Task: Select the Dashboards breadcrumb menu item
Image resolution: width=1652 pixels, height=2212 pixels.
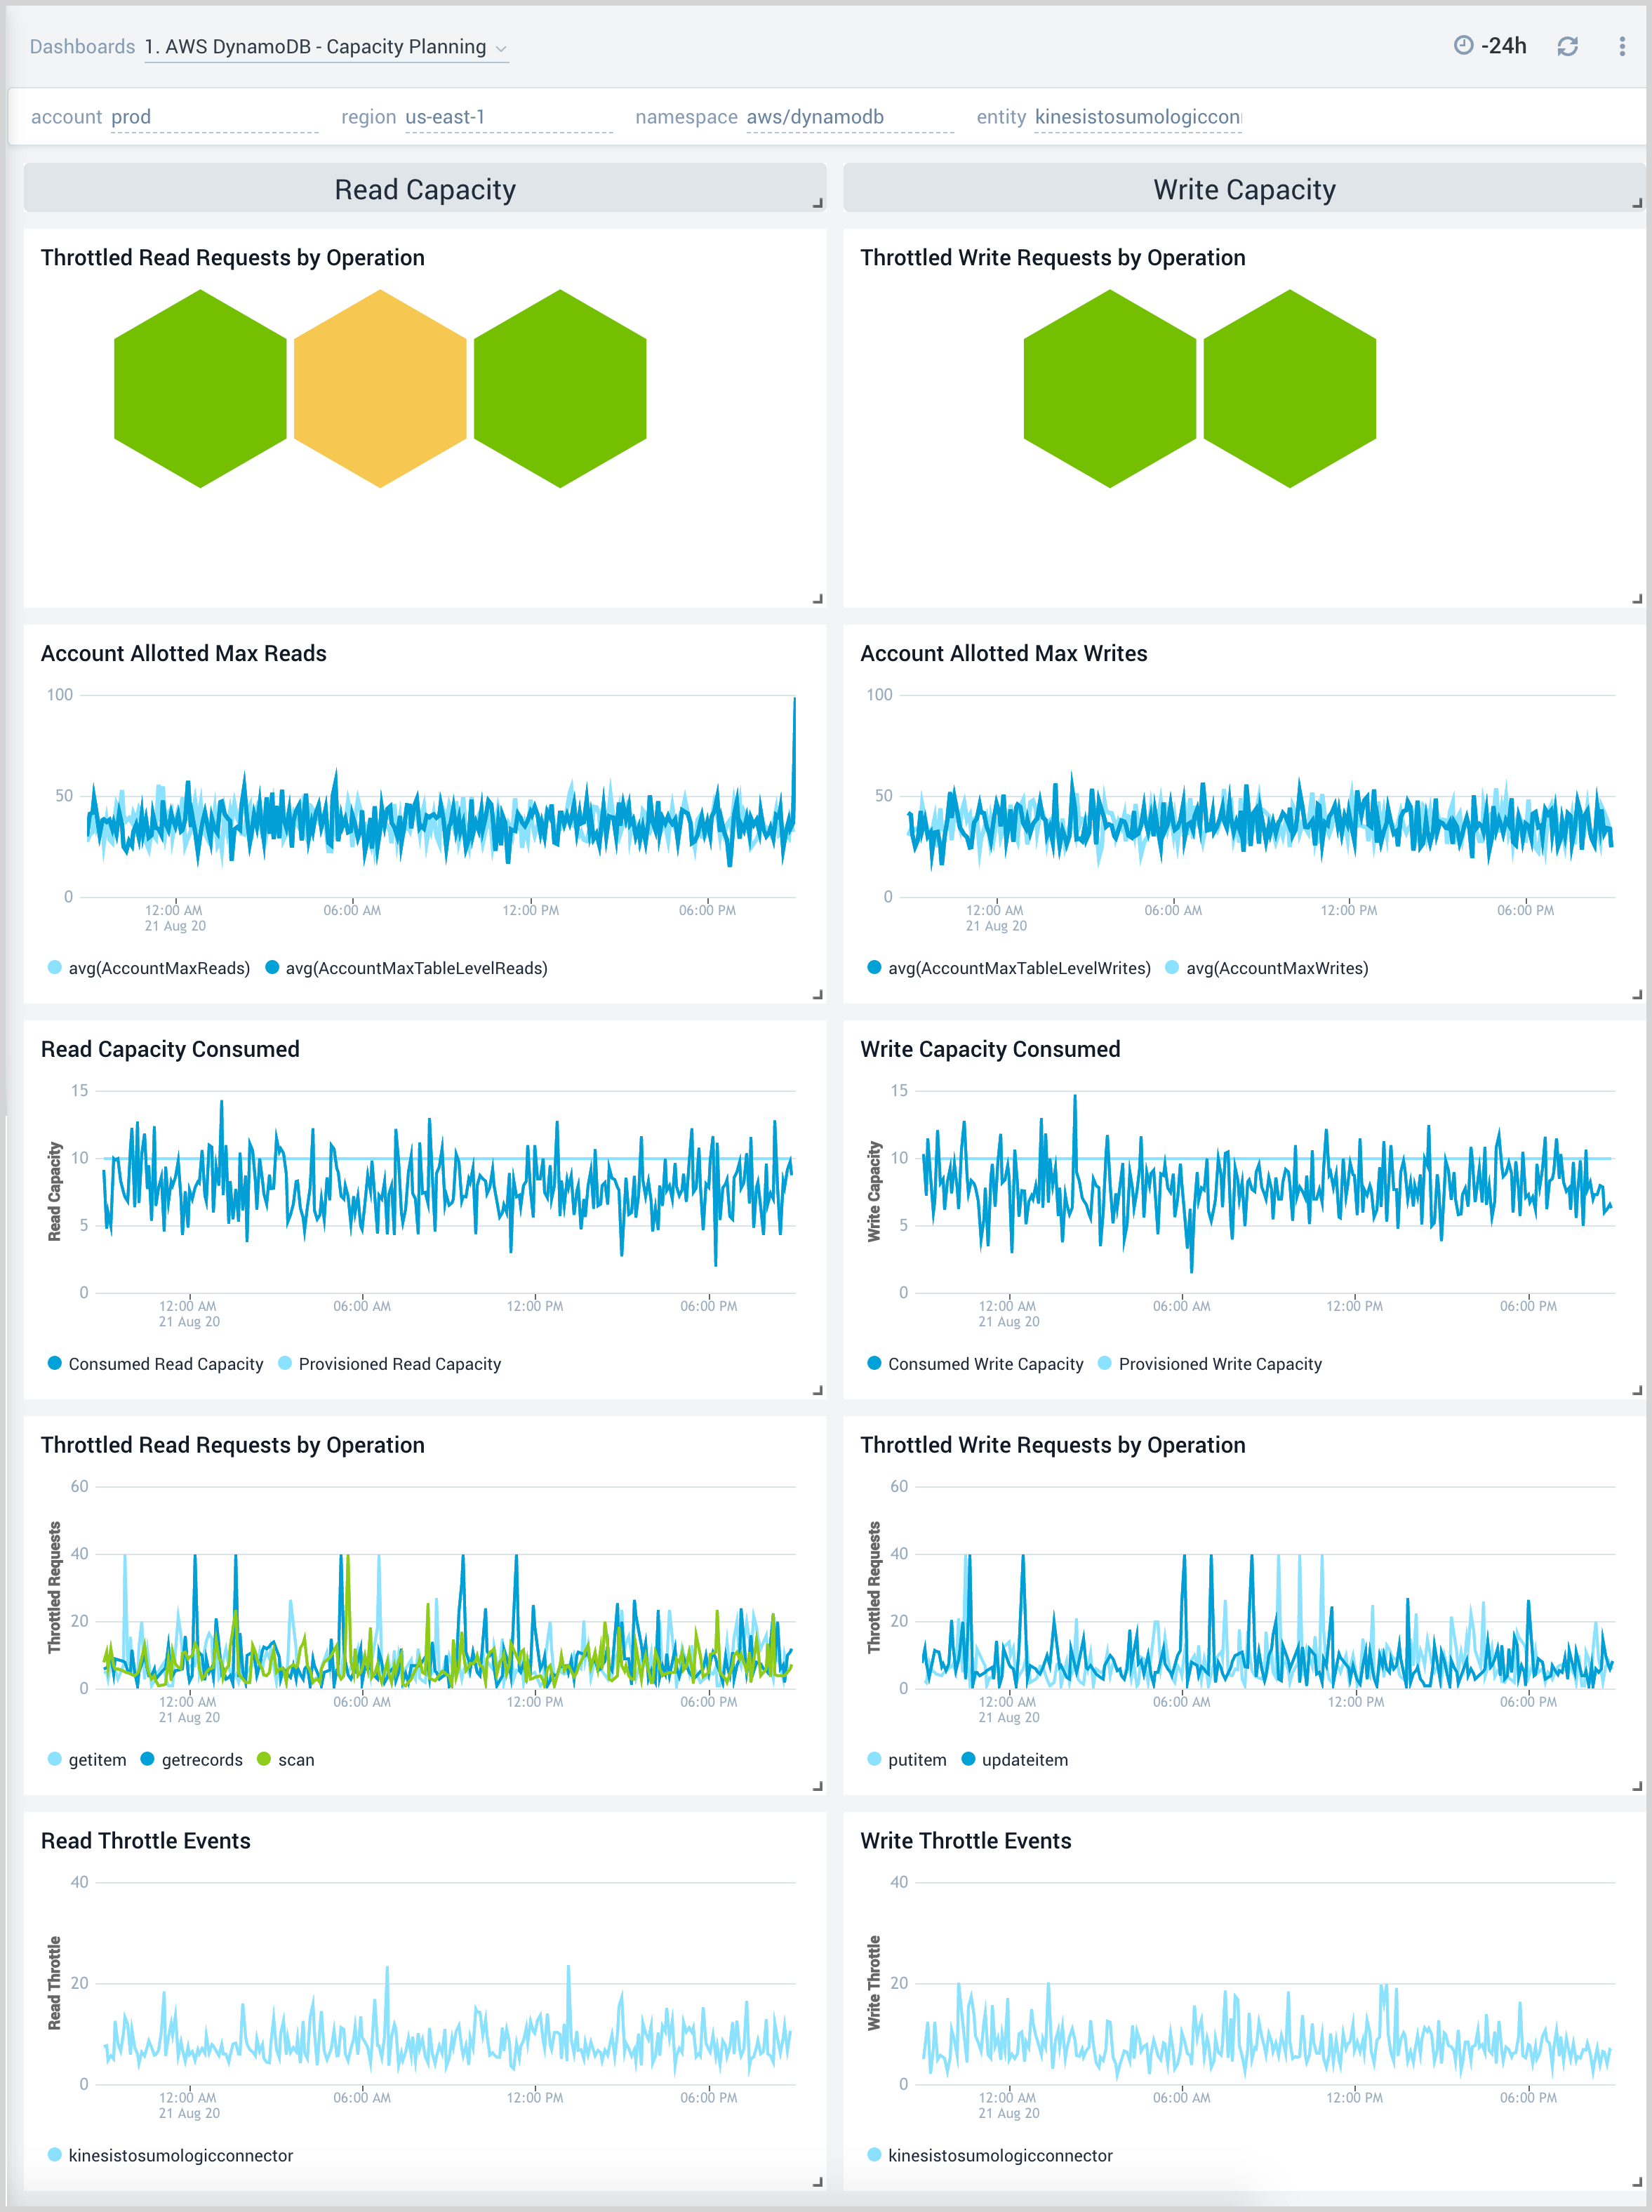Action: coord(82,46)
